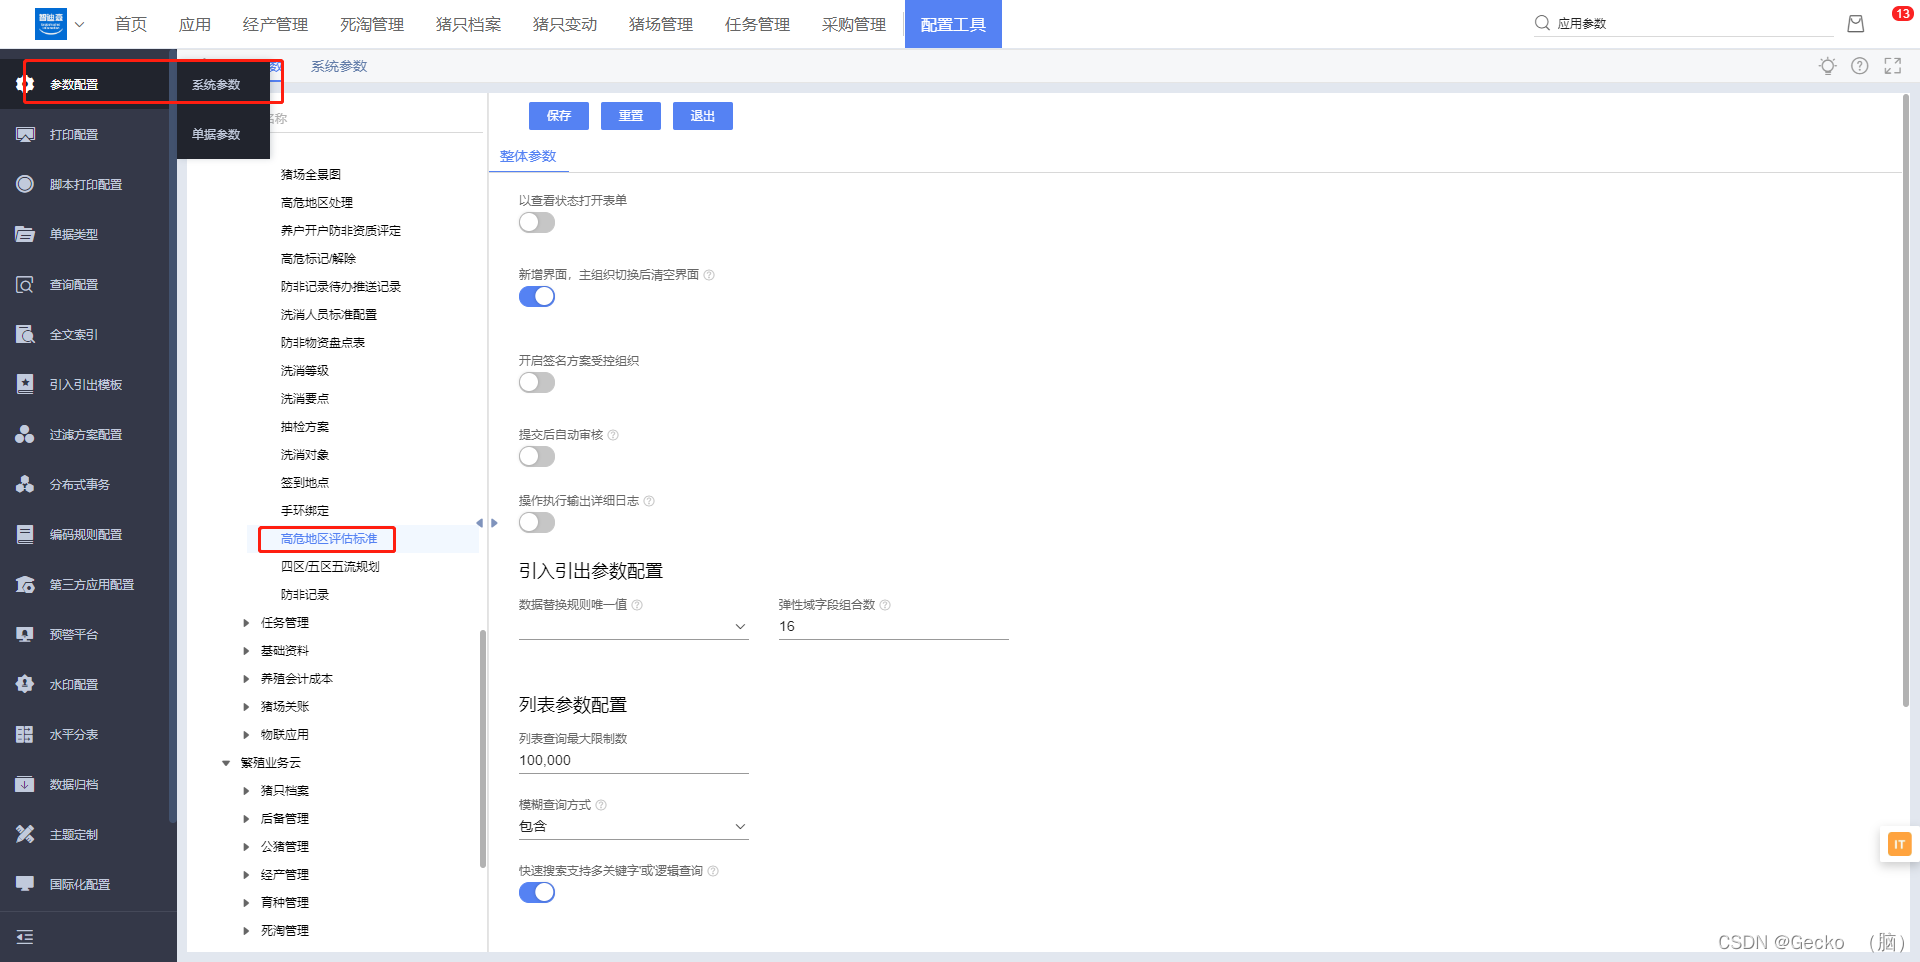Open 猪只变动 top menu
1920x962 pixels.
[565, 24]
